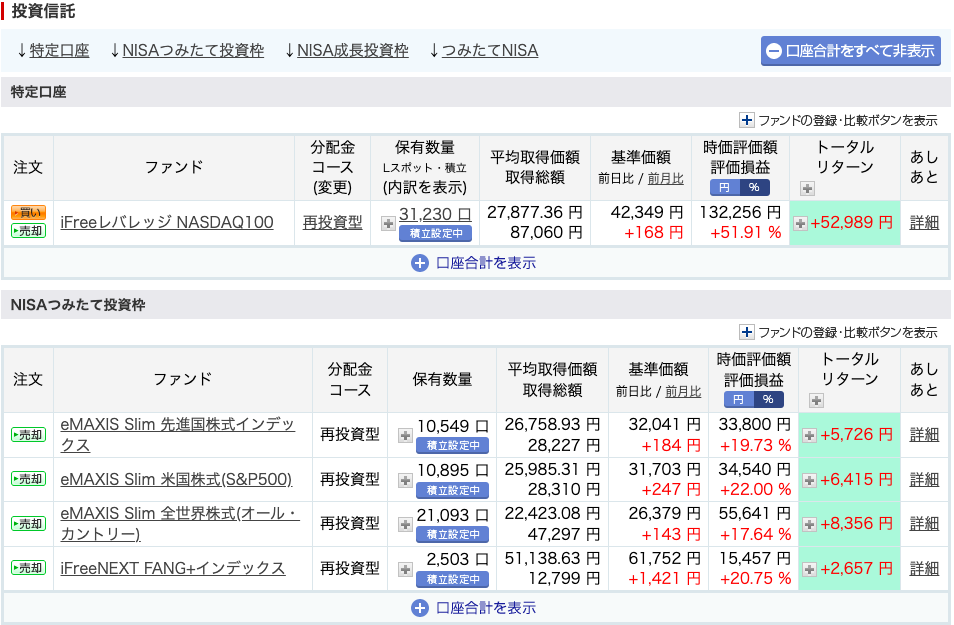This screenshot has width=954, height=625.
Task: Jump to つみたてNISA section
Action: [483, 50]
